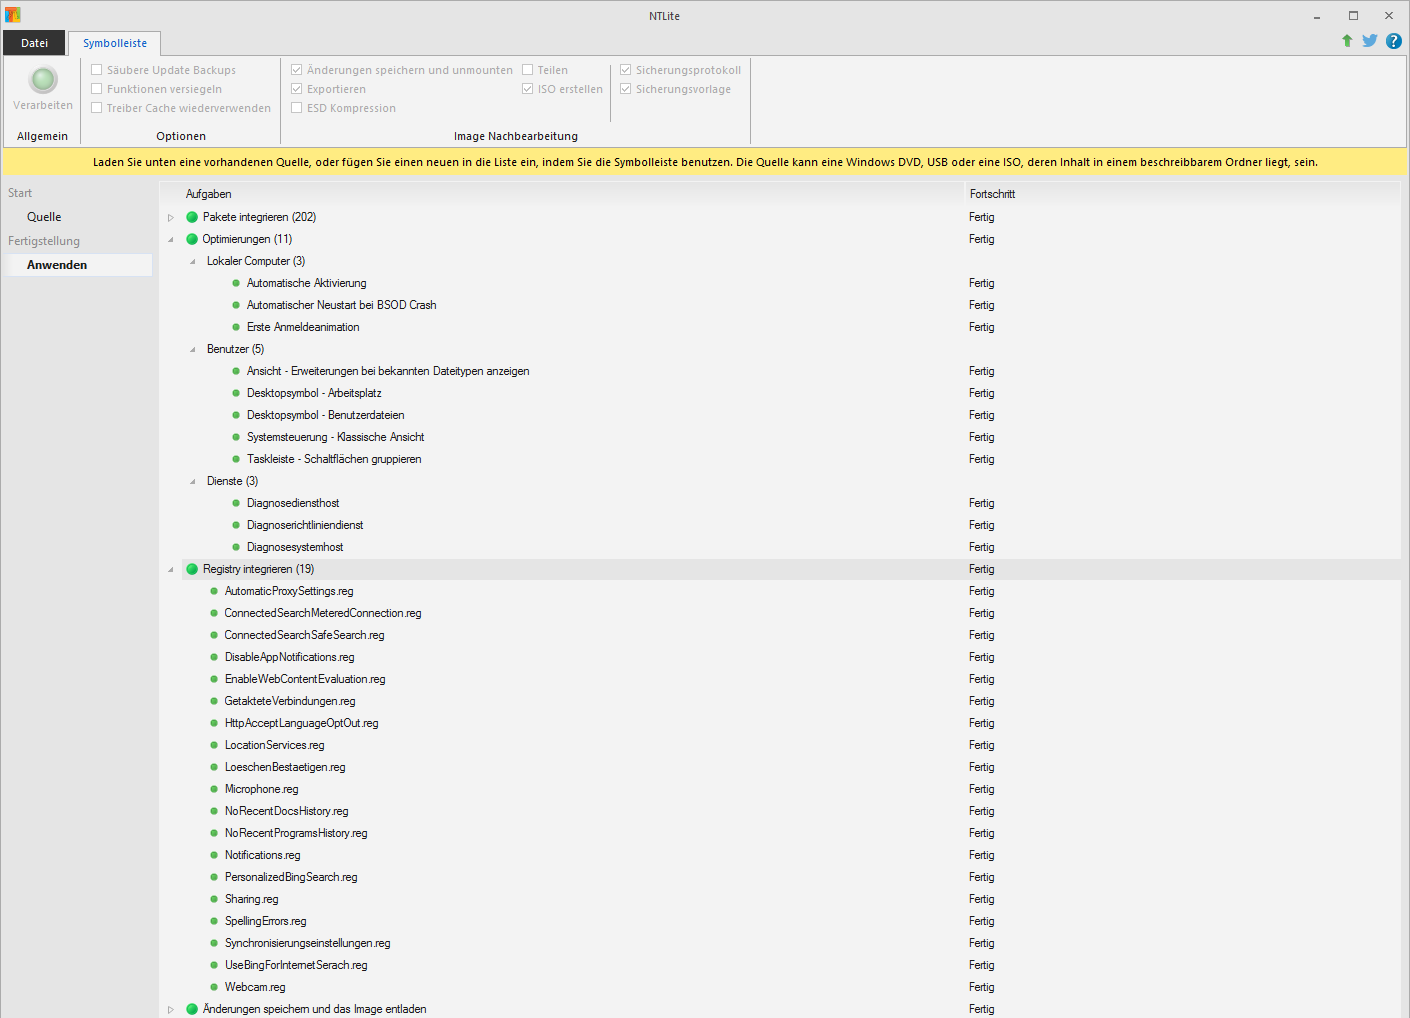Screen dimensions: 1410x1018
Task: Click the status dot of Automatischer Neustart bei BSOD Crash
Action: tap(236, 305)
